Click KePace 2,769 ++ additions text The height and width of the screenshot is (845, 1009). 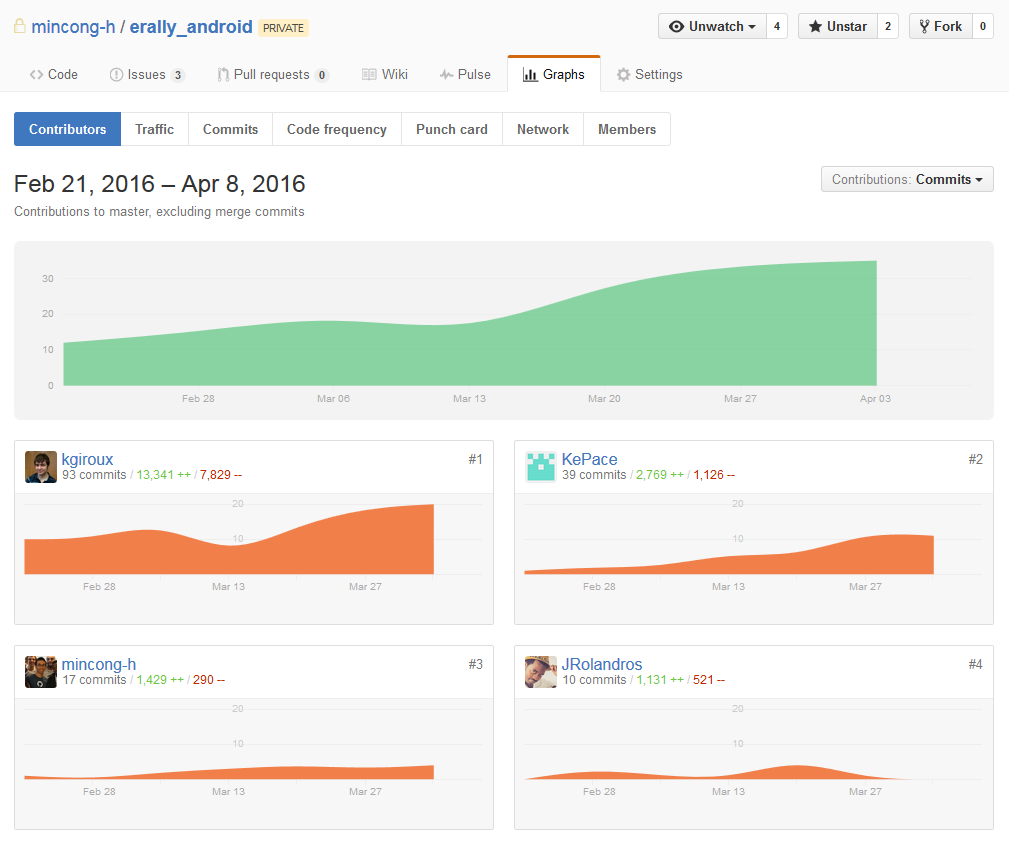point(660,475)
